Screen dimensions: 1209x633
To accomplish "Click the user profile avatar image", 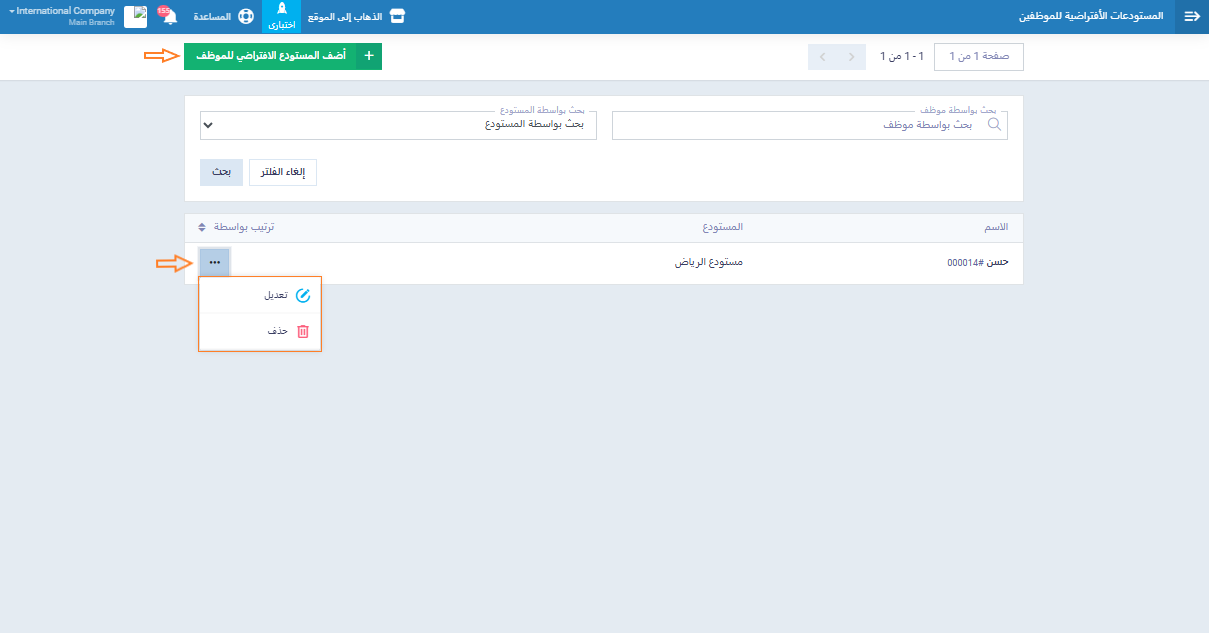I will (x=136, y=17).
